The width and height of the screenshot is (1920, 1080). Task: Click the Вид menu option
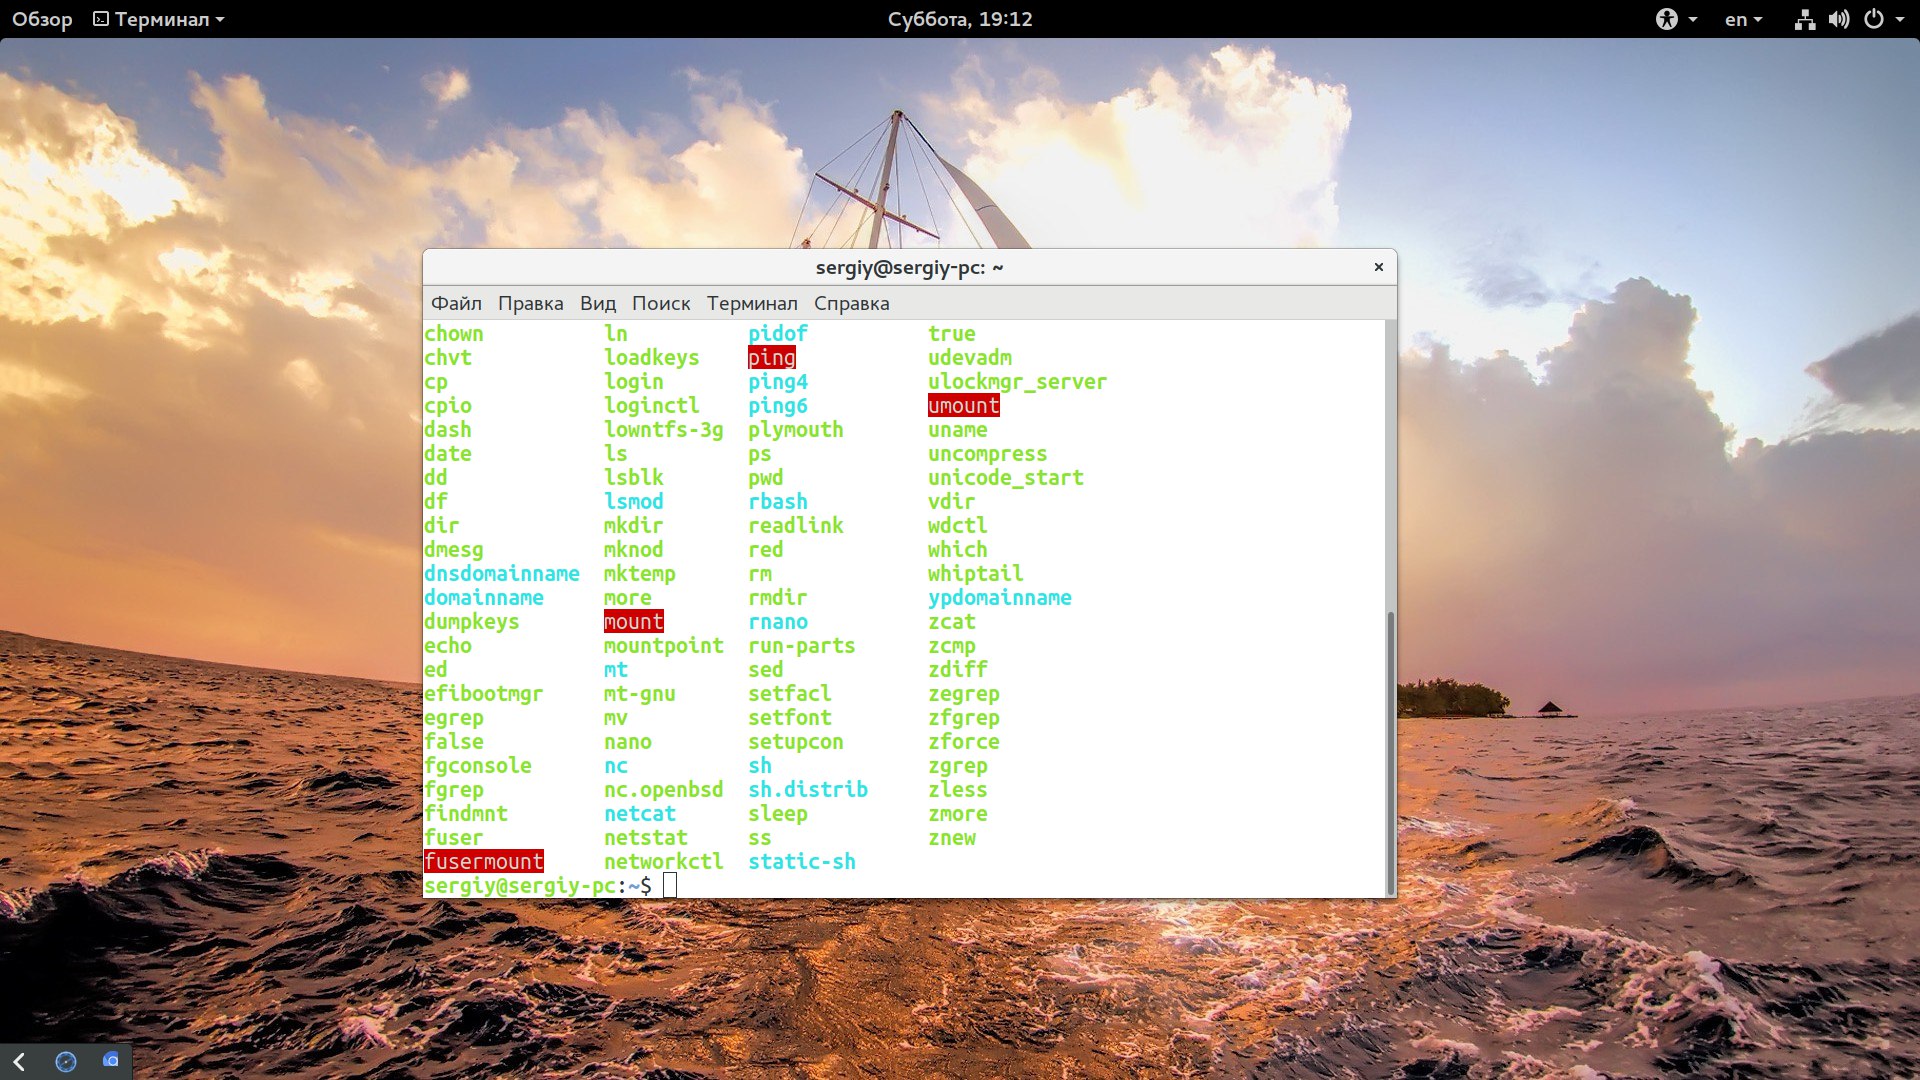tap(597, 303)
